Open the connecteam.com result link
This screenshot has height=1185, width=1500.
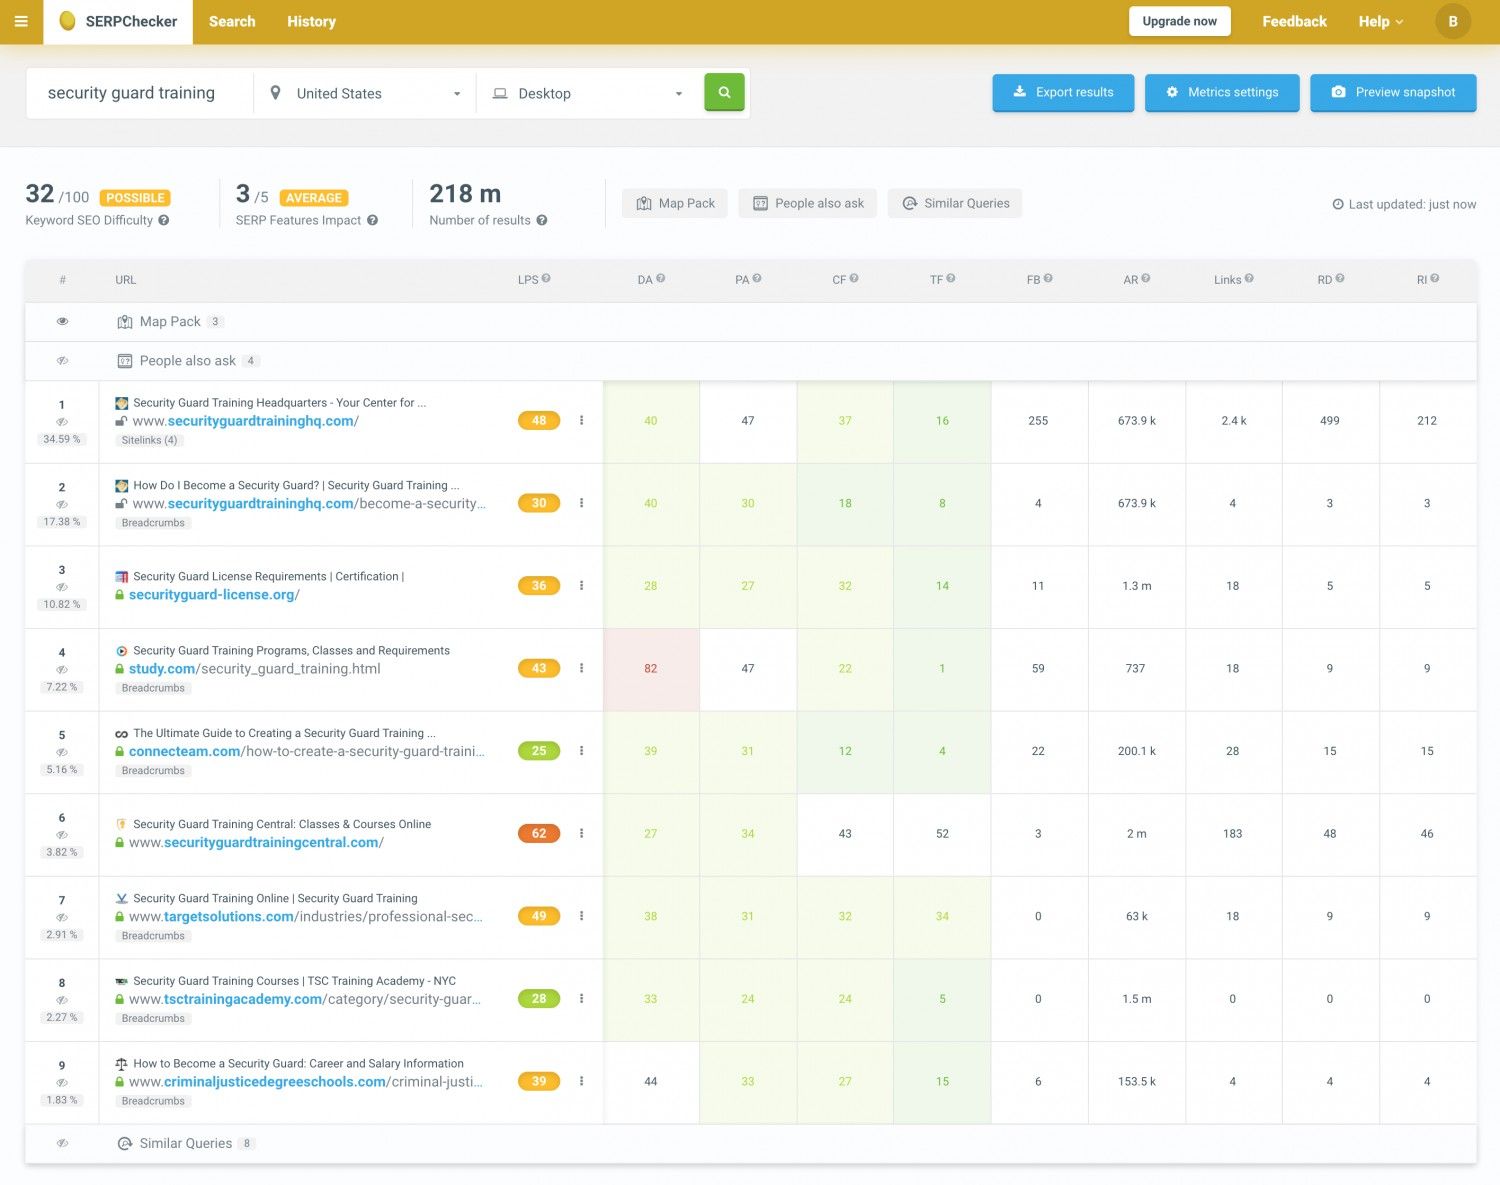tap(306, 751)
